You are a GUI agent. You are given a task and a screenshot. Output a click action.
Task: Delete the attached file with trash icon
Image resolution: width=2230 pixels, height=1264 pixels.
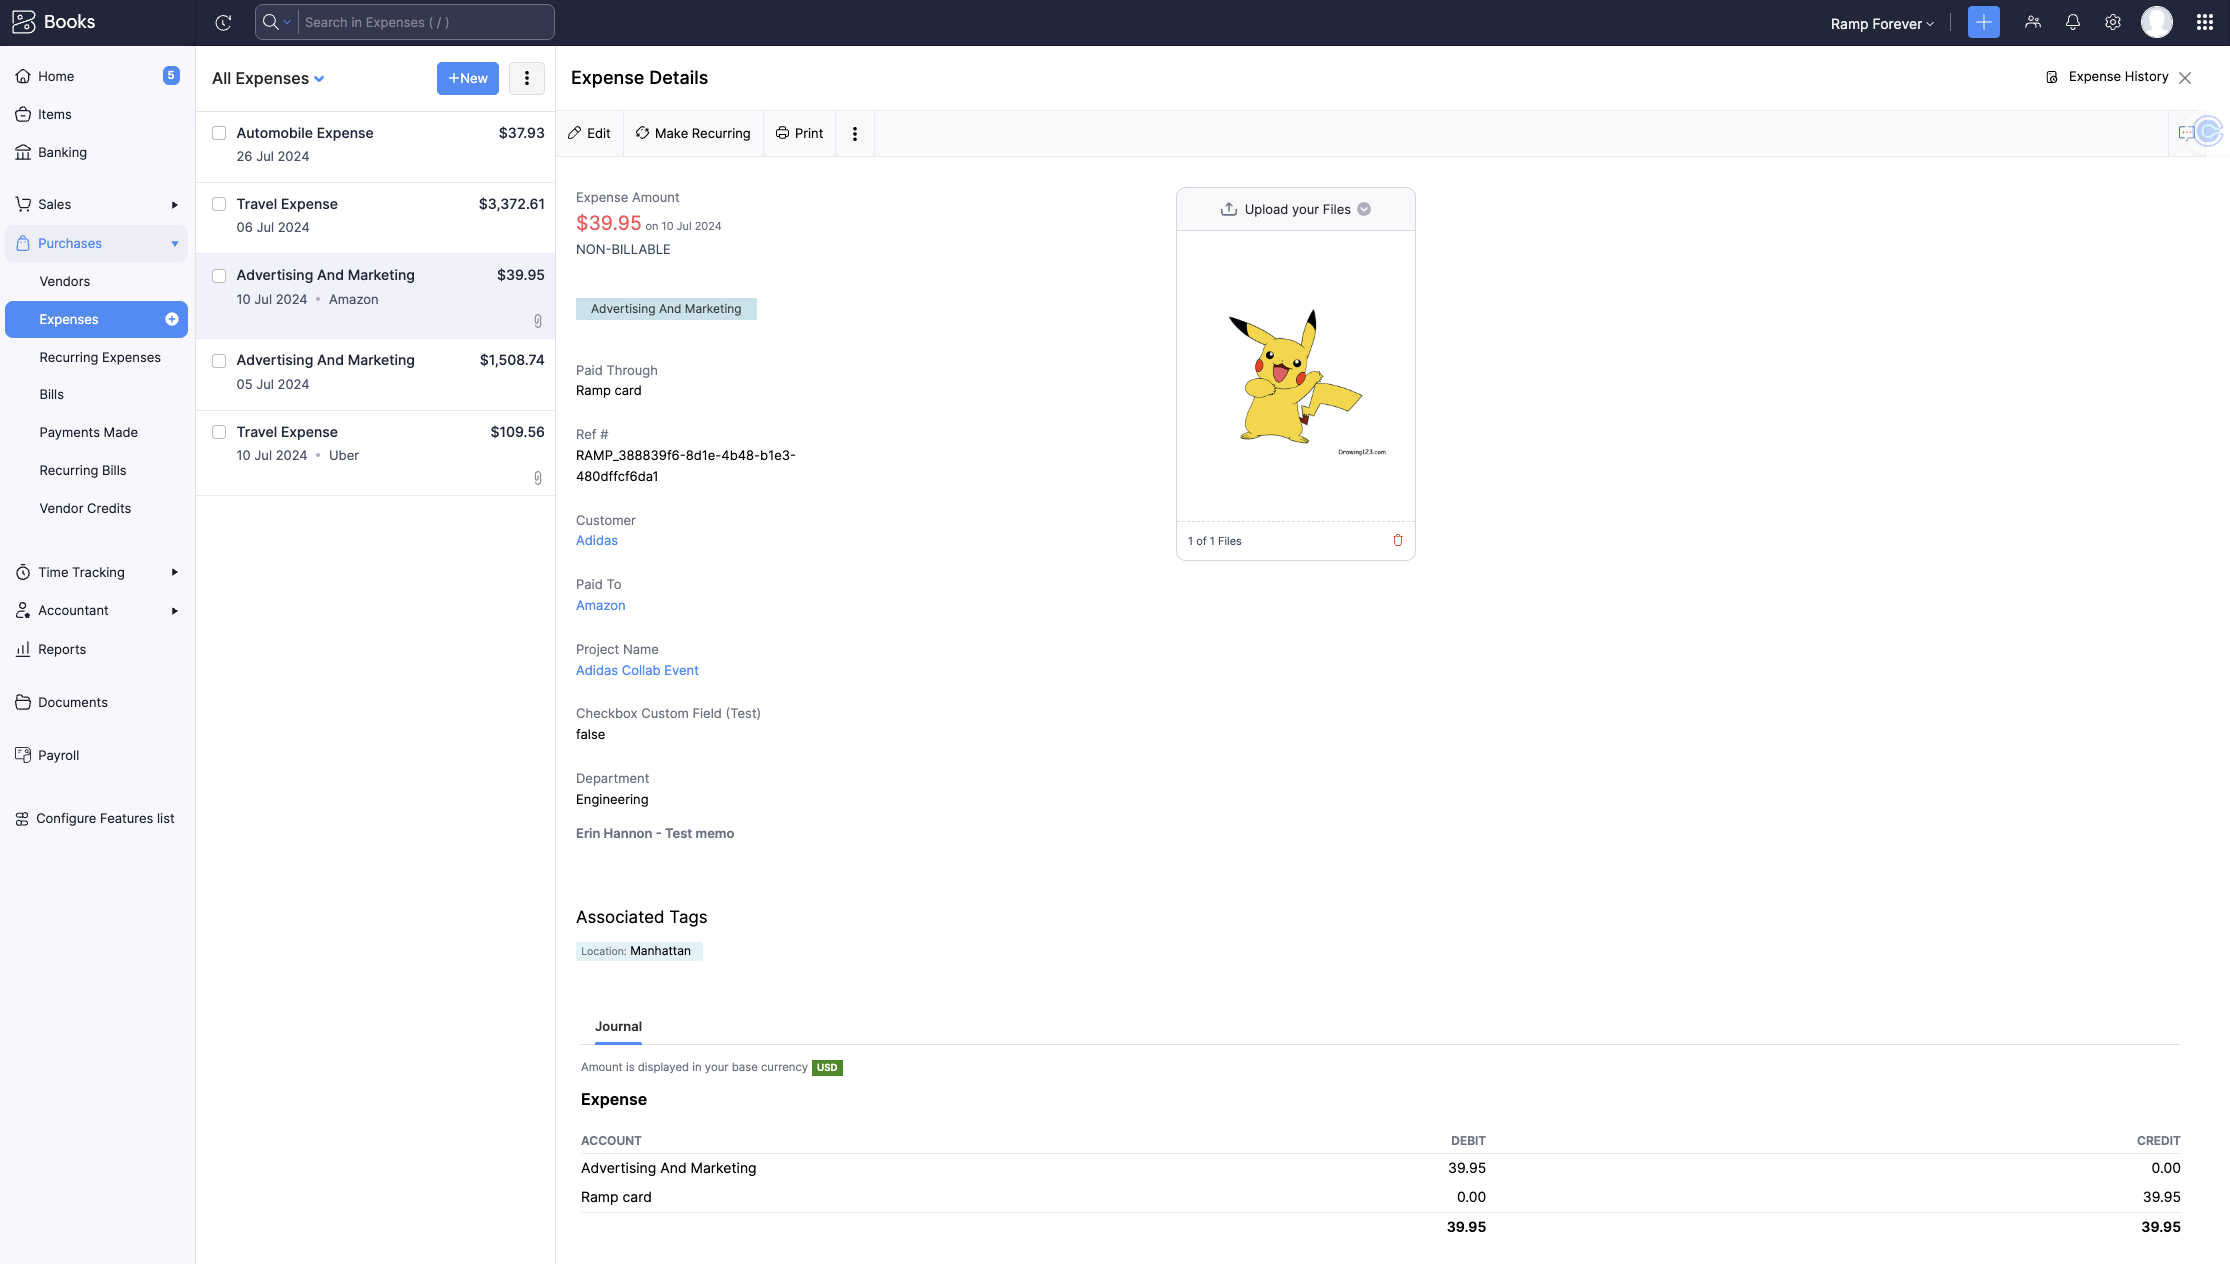click(1398, 540)
